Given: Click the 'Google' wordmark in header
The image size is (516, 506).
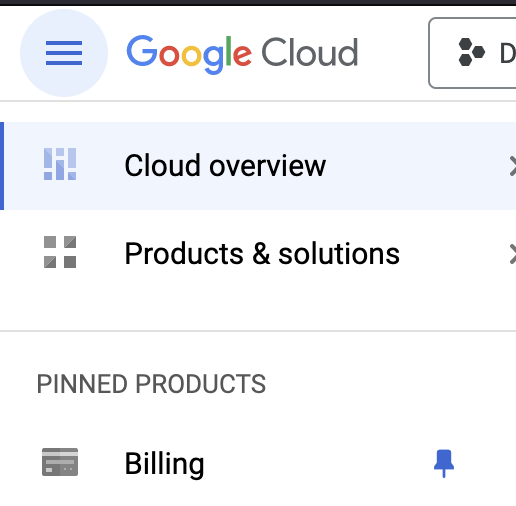Looking at the screenshot, I should [x=189, y=54].
